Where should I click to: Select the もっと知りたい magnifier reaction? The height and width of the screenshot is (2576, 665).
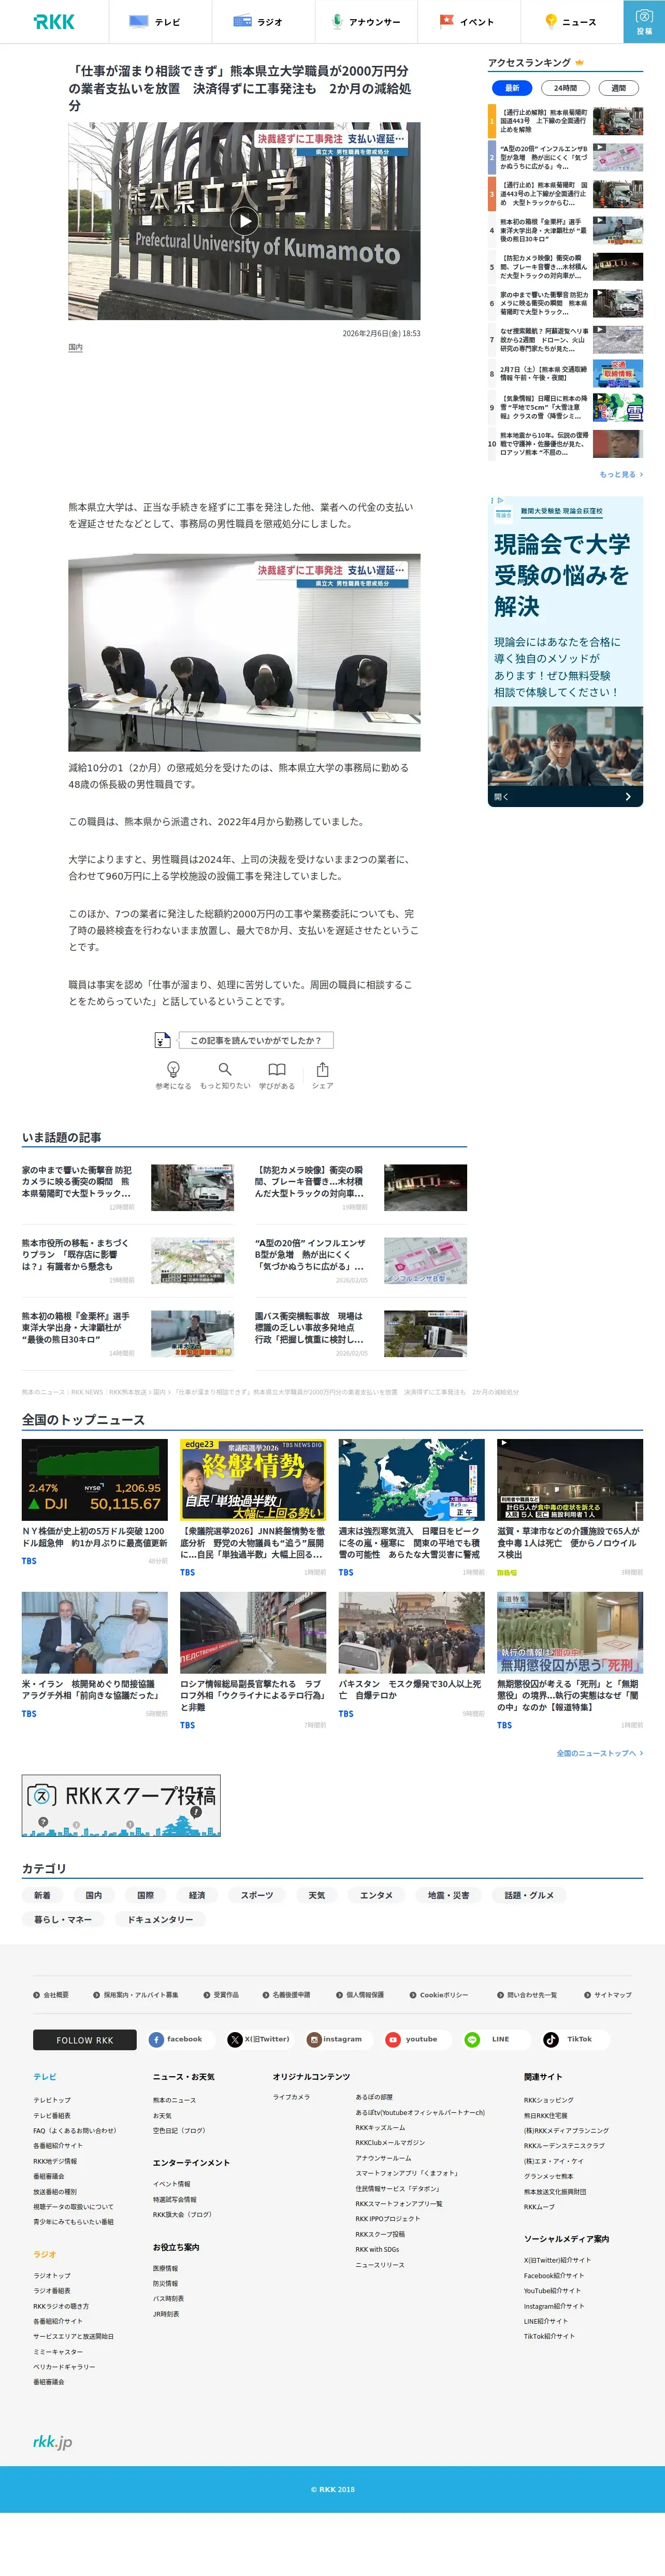pos(225,1075)
